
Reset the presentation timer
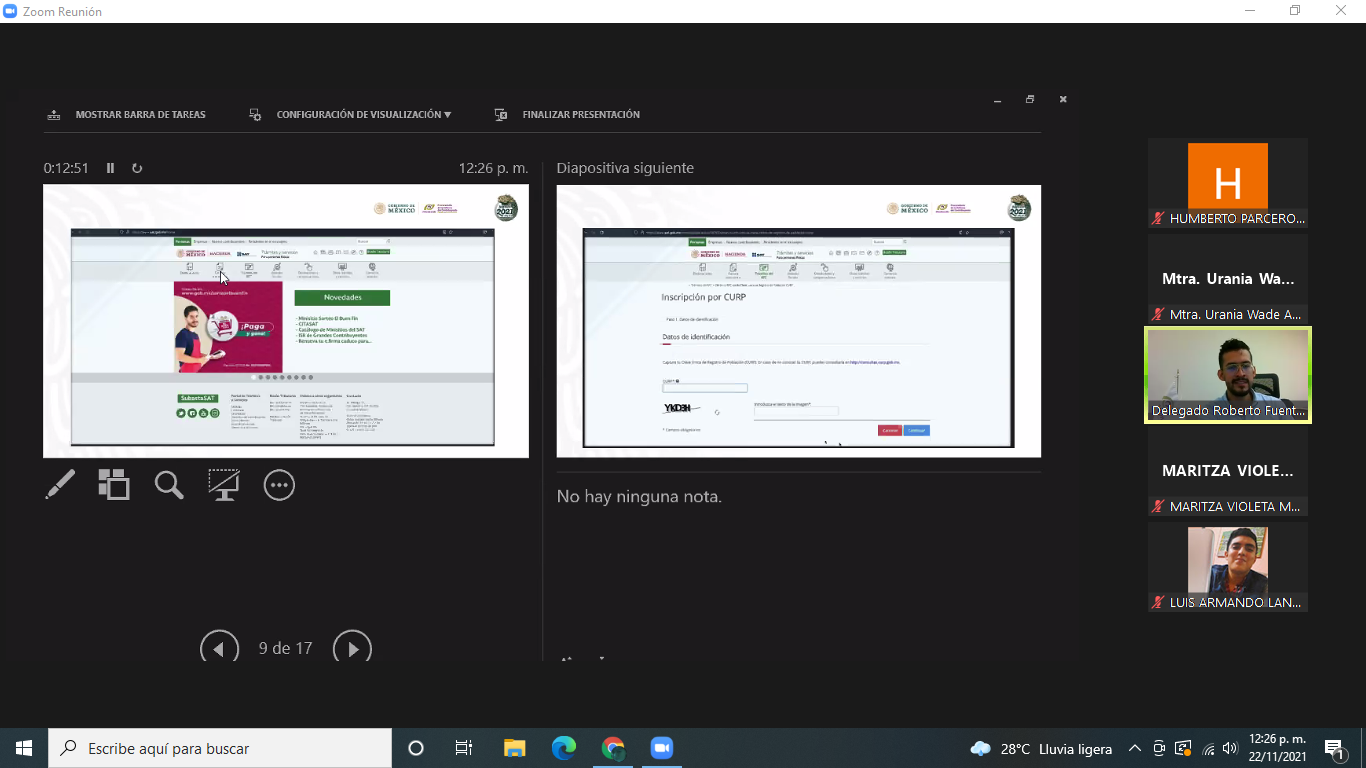[137, 168]
